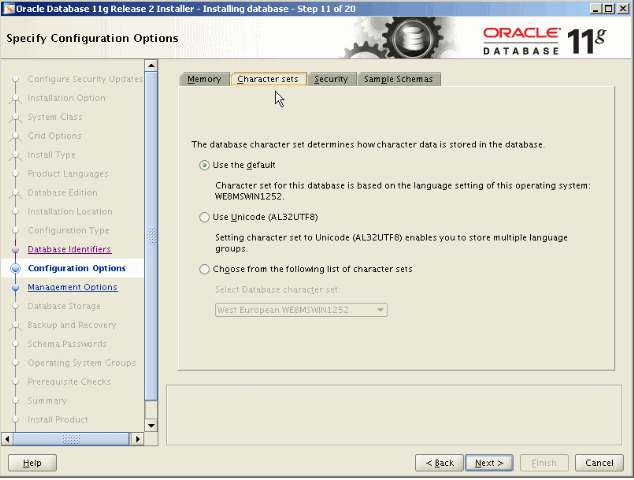The height and width of the screenshot is (480, 634).
Task: Go back with the < Back button
Action: point(439,463)
